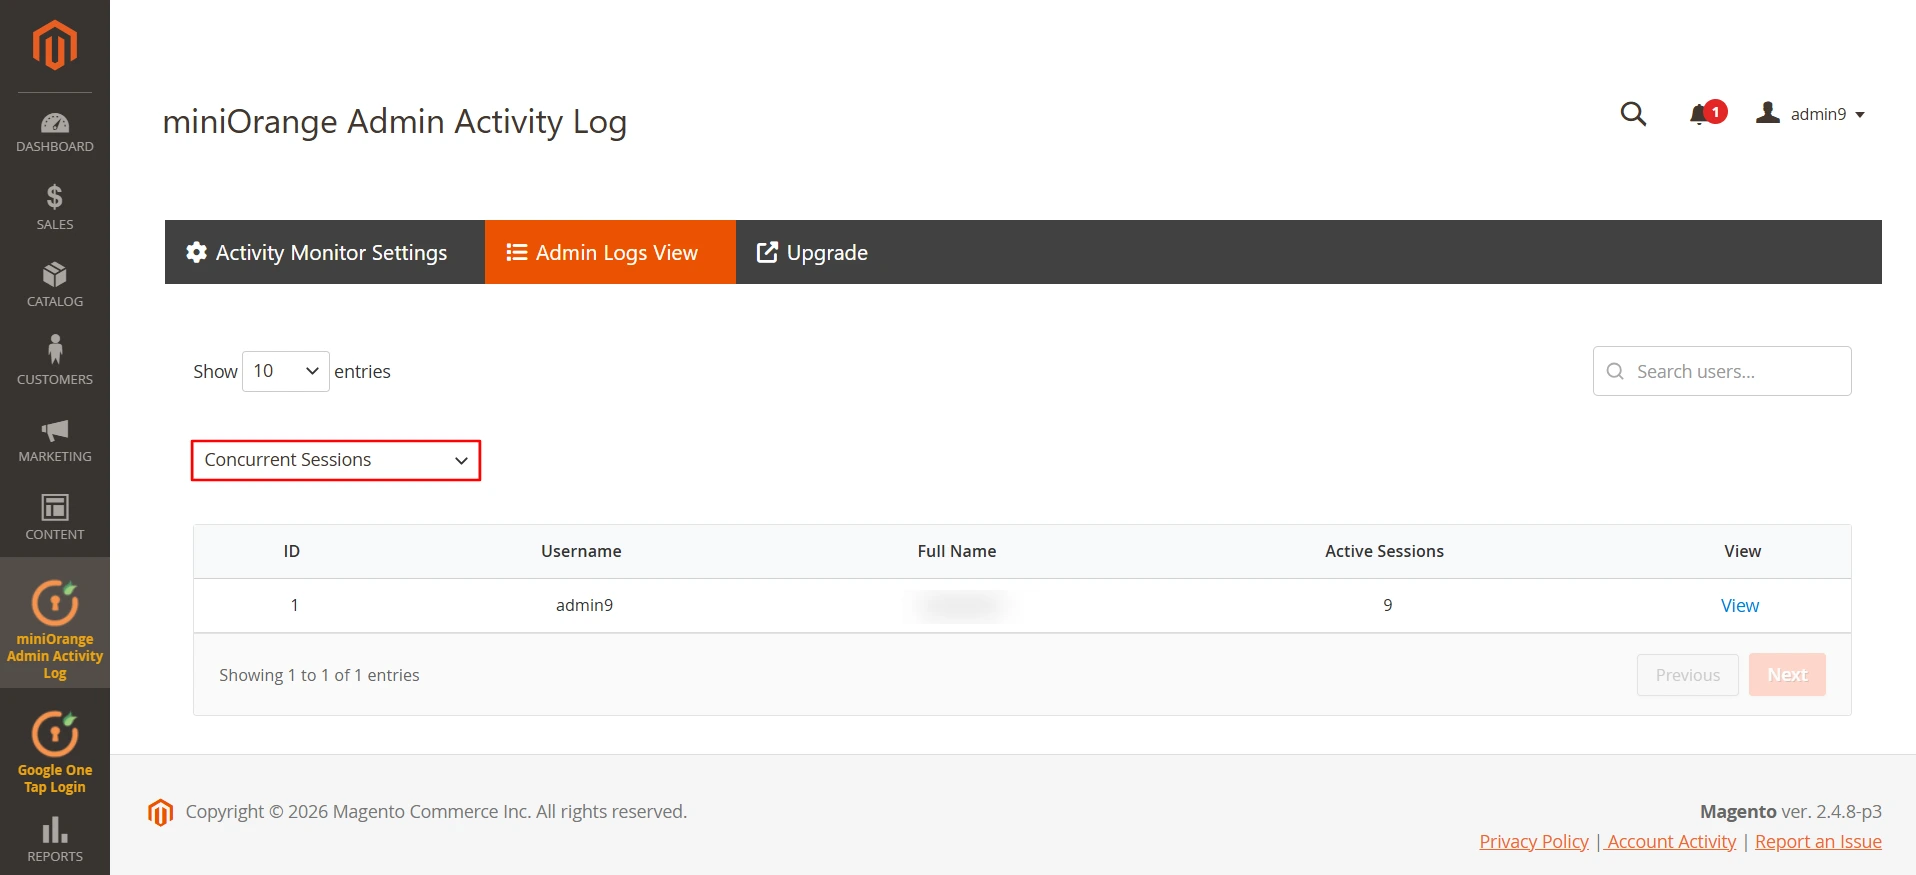The height and width of the screenshot is (875, 1916).
Task: Open the Upgrade tab
Action: coord(812,252)
